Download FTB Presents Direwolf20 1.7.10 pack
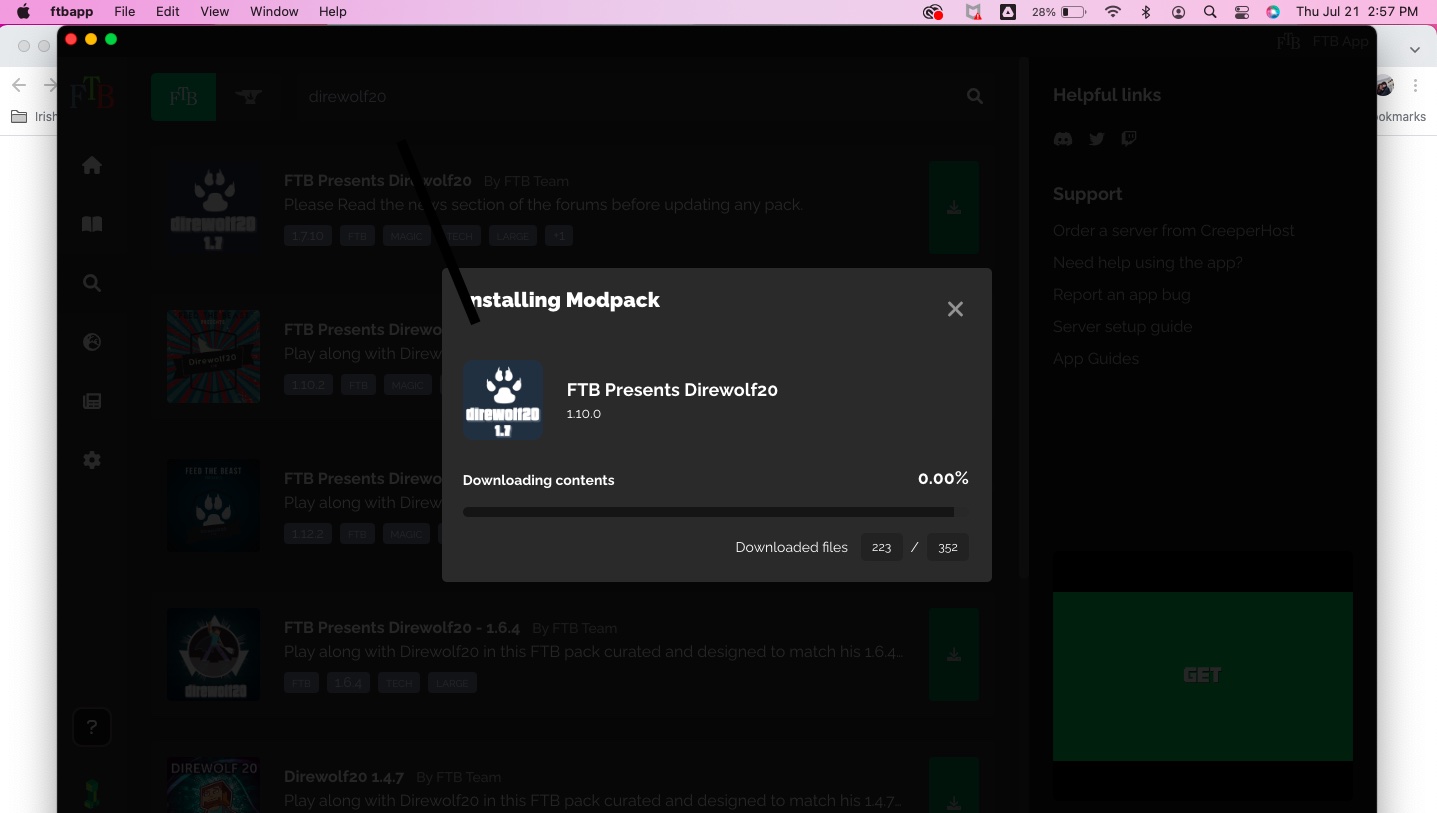The height and width of the screenshot is (813, 1437). tap(953, 207)
